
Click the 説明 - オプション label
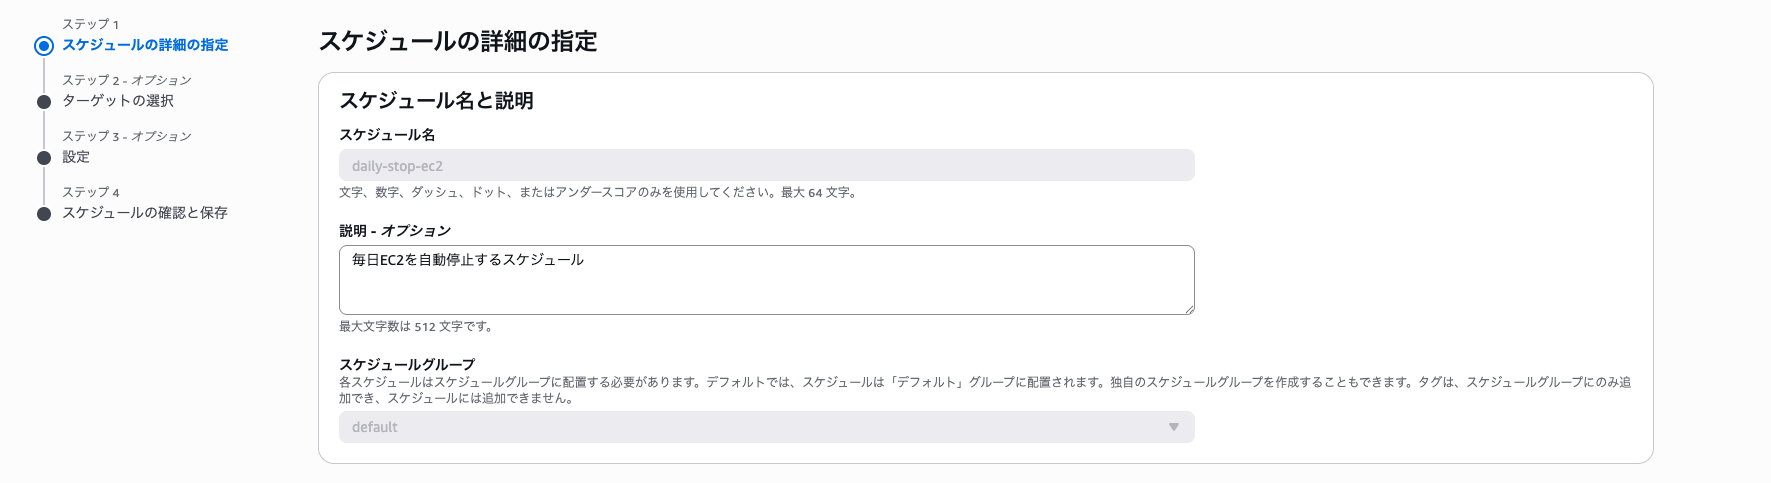point(395,231)
